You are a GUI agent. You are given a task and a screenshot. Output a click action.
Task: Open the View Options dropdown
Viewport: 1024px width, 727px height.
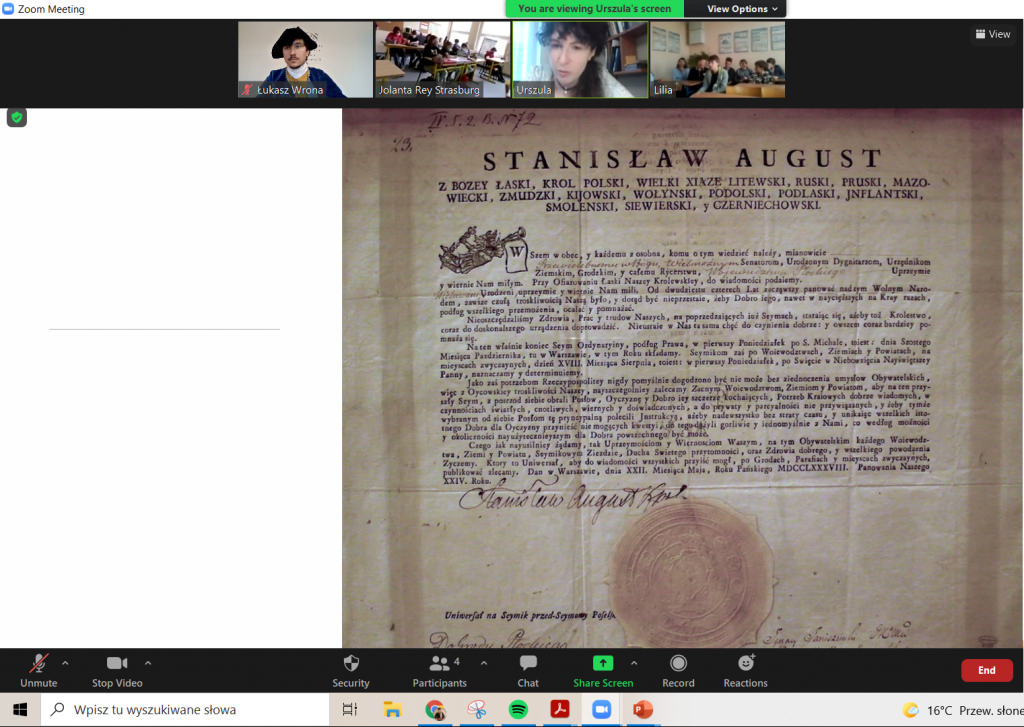pyautogui.click(x=742, y=9)
